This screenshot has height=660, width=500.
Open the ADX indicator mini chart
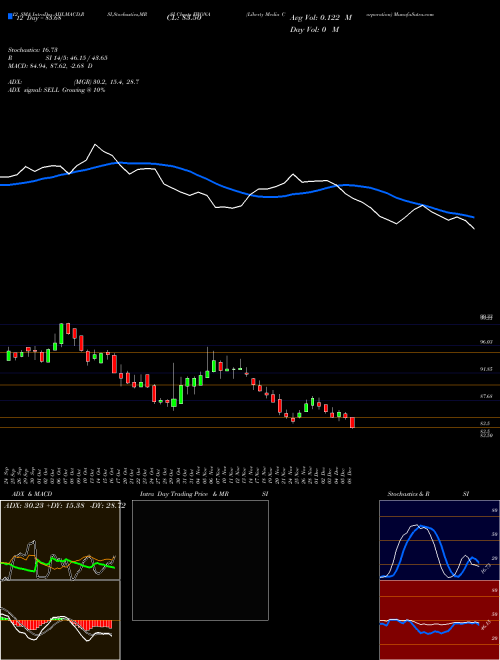60,540
